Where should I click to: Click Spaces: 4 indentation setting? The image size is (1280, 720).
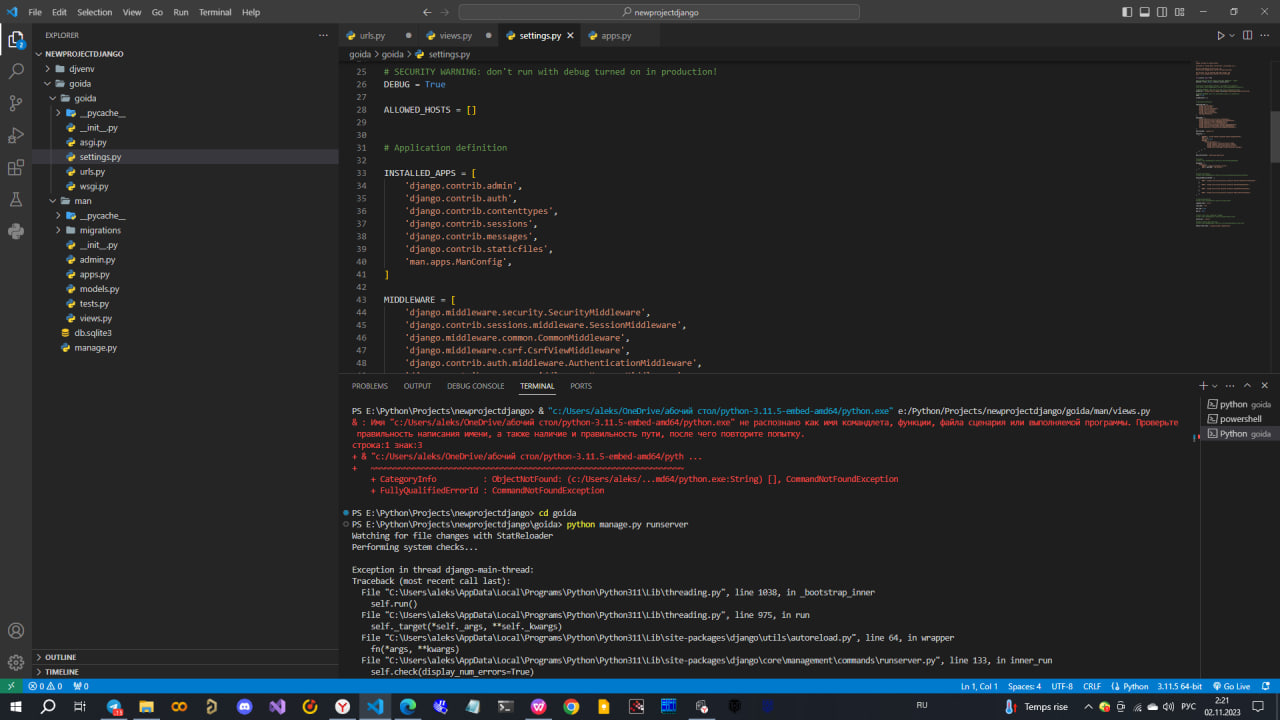click(x=1024, y=686)
